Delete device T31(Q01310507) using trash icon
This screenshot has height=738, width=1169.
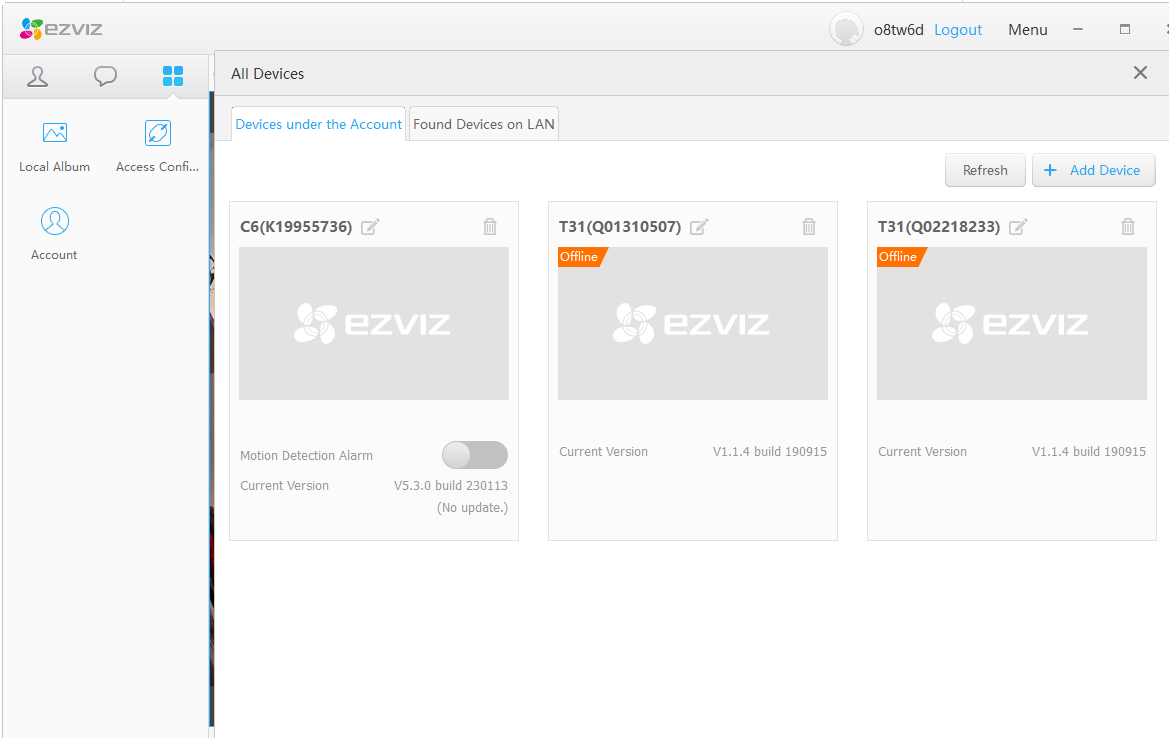(x=809, y=227)
